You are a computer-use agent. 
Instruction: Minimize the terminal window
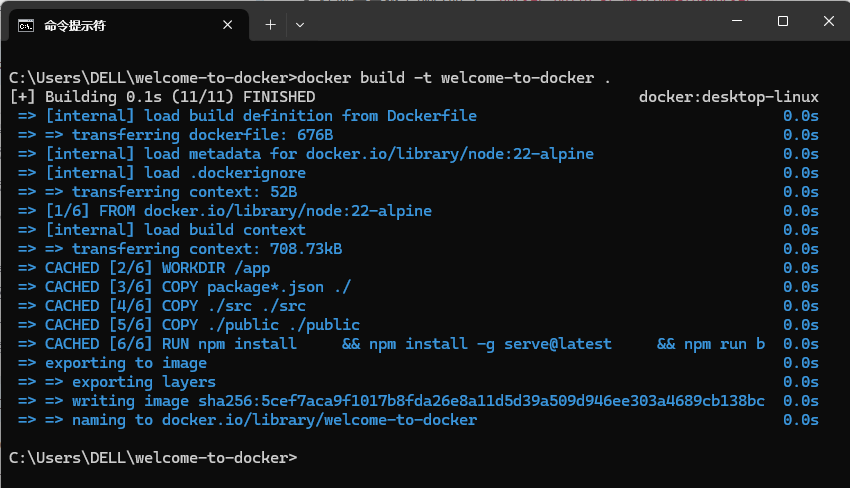click(737, 21)
